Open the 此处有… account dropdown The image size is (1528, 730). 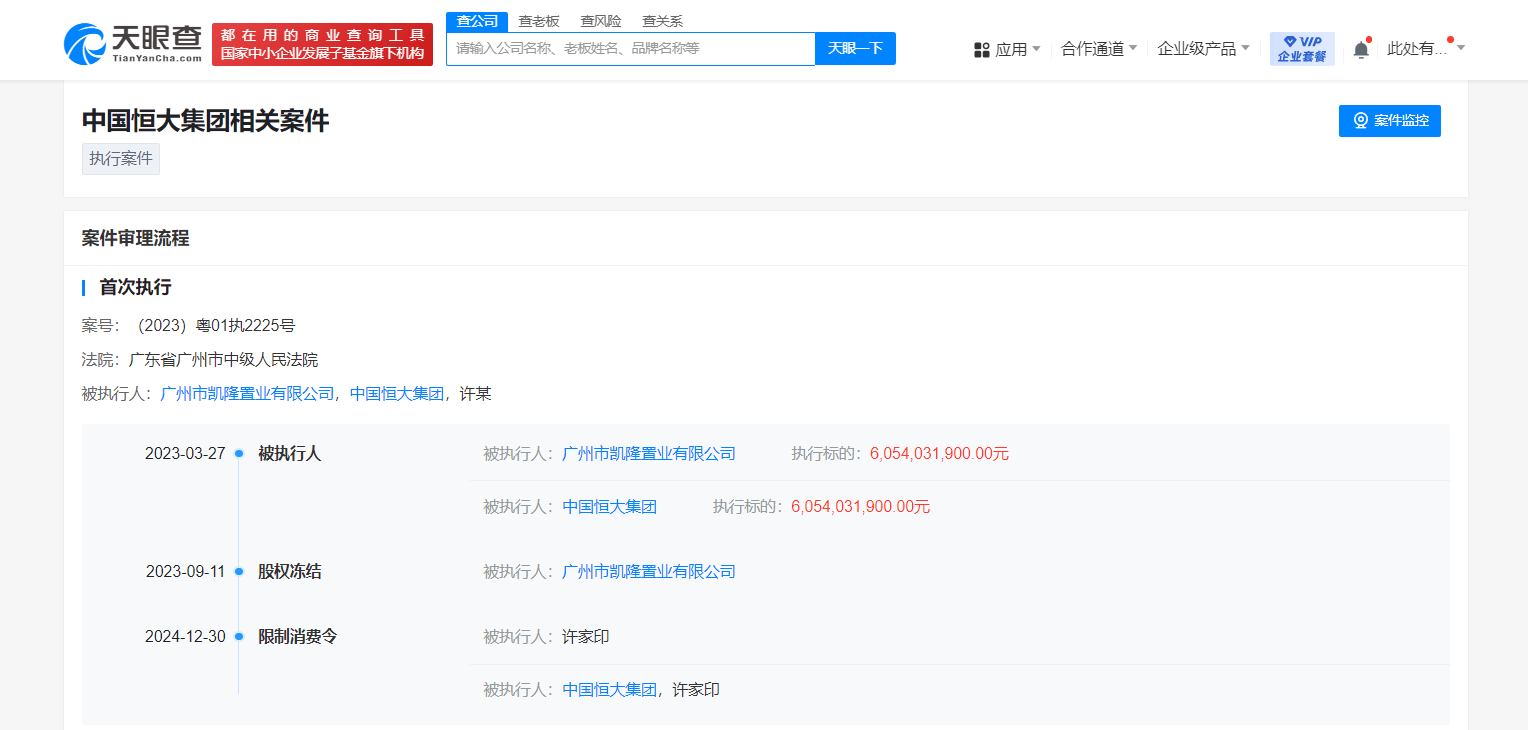click(1426, 48)
